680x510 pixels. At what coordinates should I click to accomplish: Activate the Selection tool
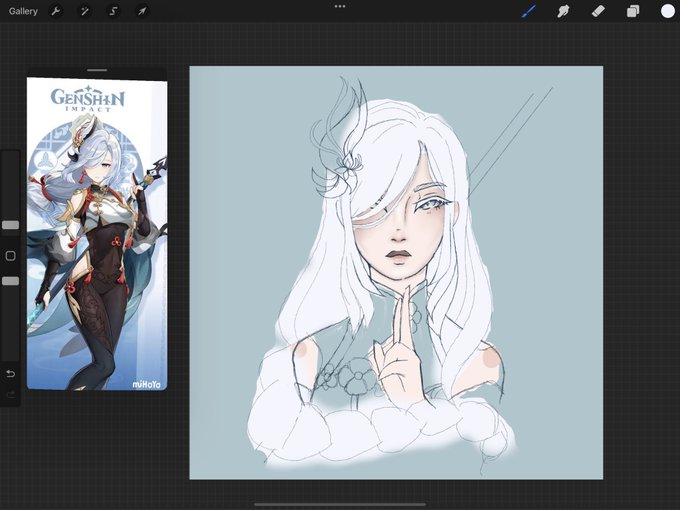click(114, 11)
